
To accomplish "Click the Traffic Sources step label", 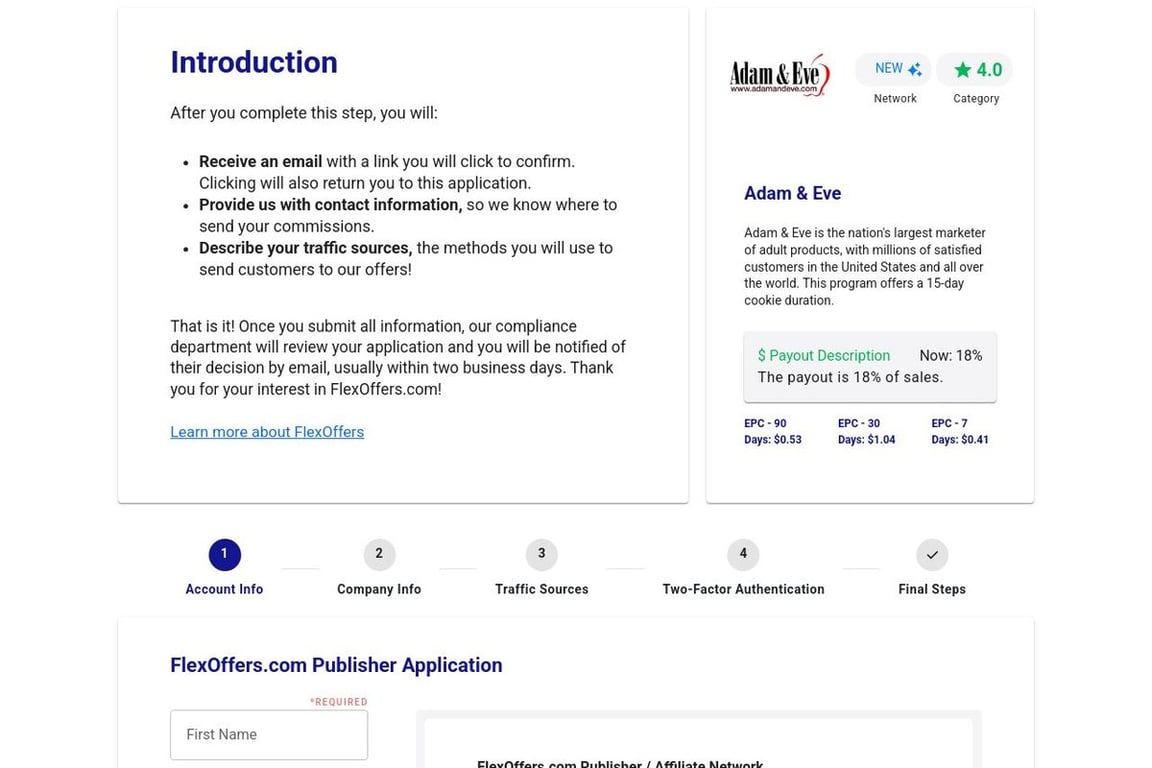I will click(541, 589).
